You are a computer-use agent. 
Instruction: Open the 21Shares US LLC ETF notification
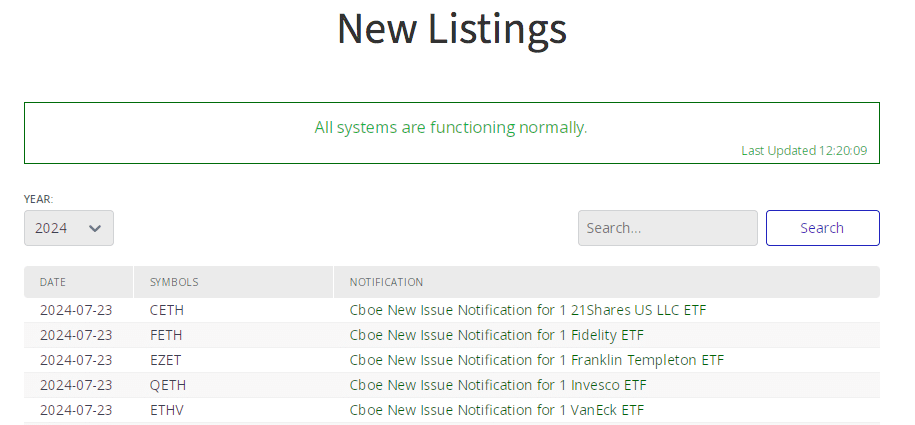pyautogui.click(x=528, y=310)
